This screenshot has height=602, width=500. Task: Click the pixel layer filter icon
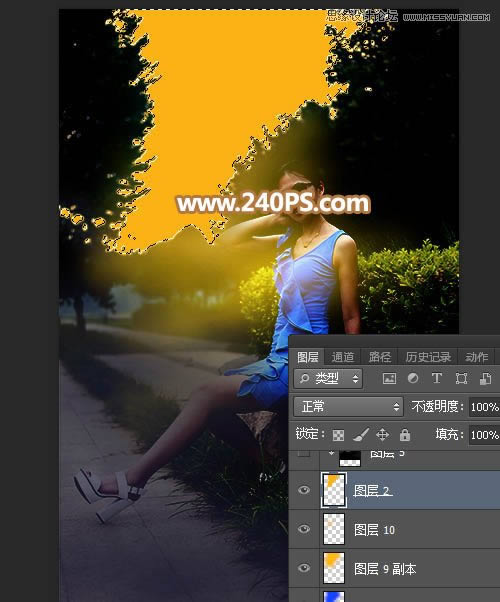point(389,379)
